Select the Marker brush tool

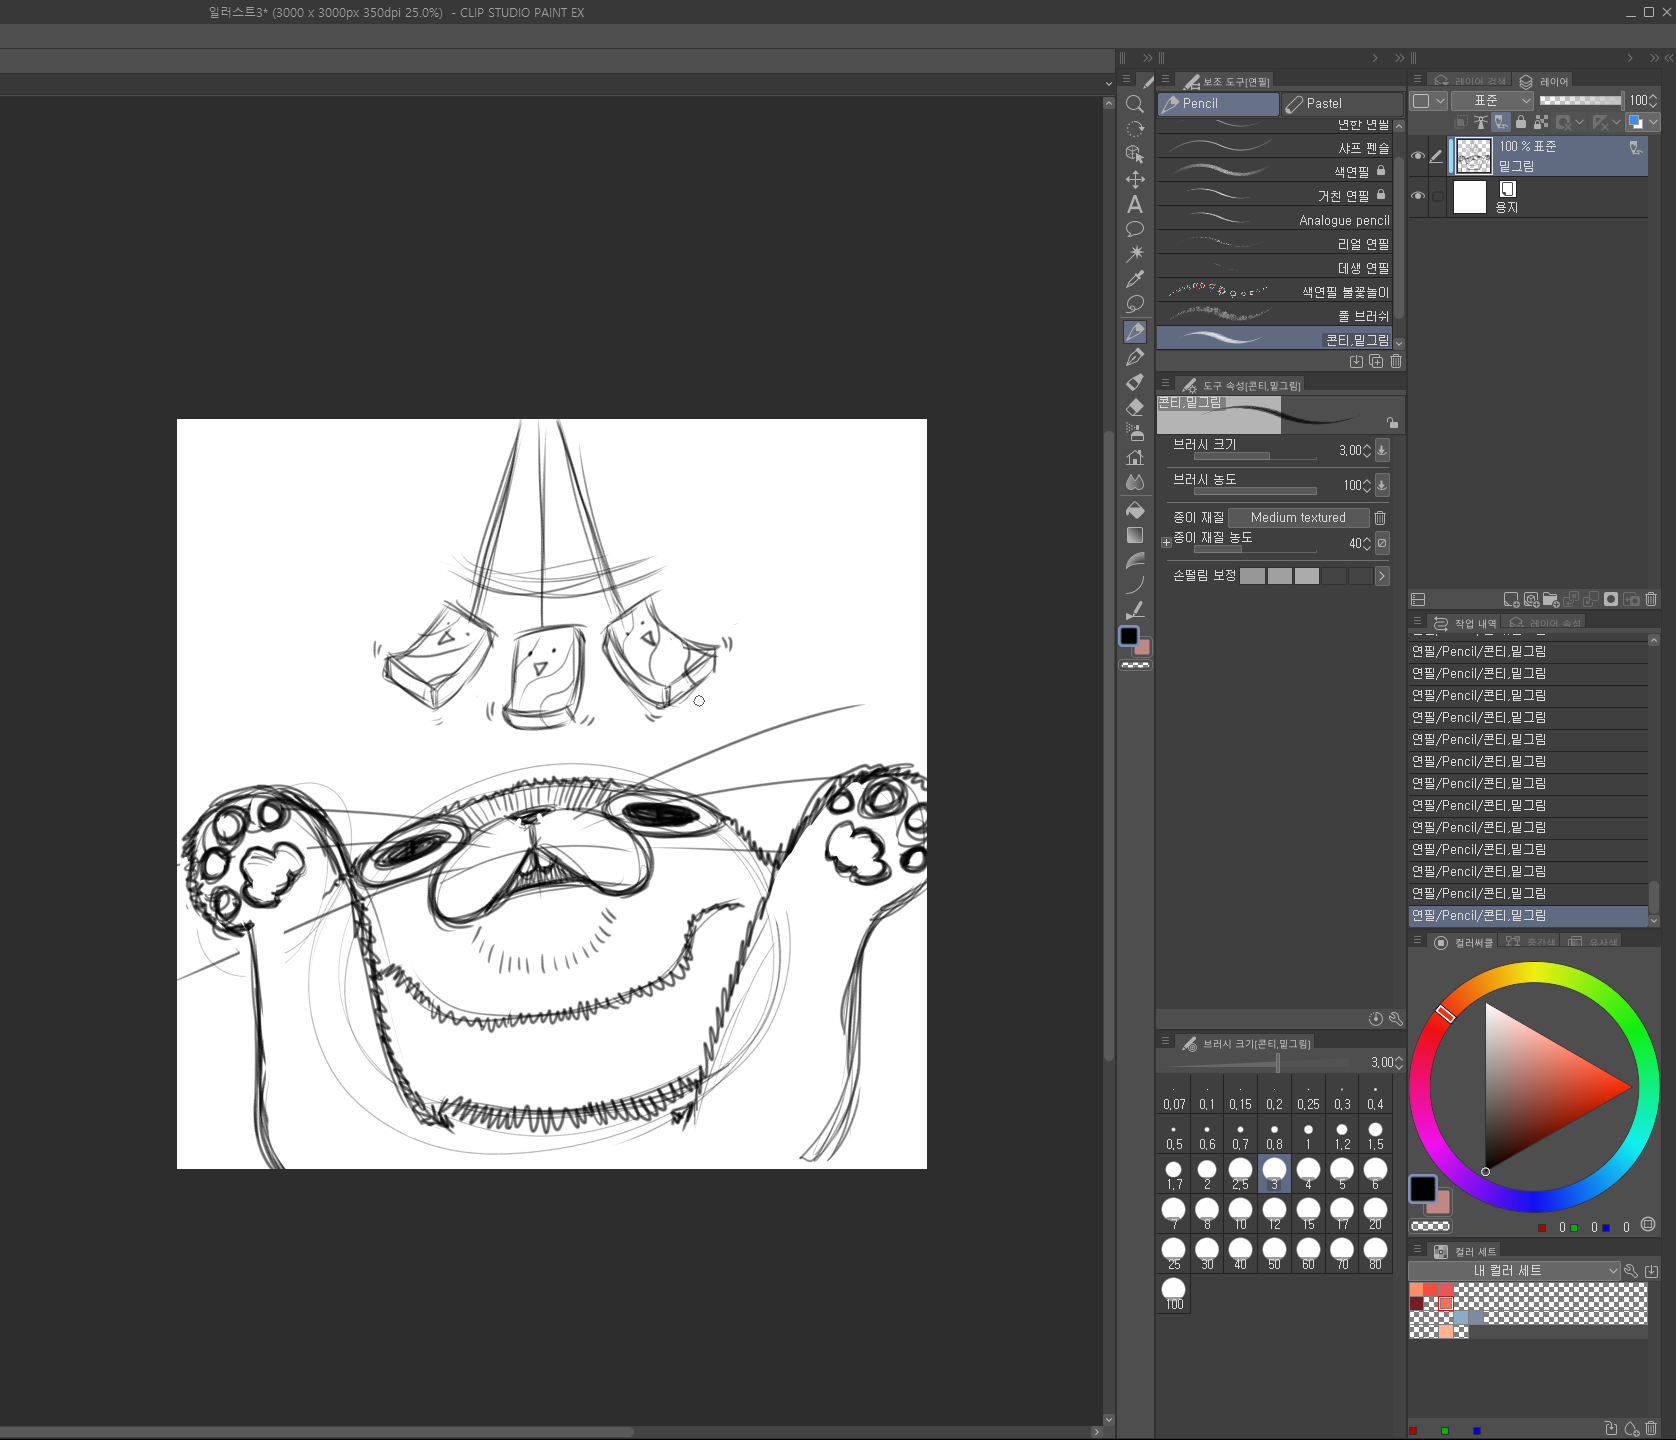[x=1135, y=382]
